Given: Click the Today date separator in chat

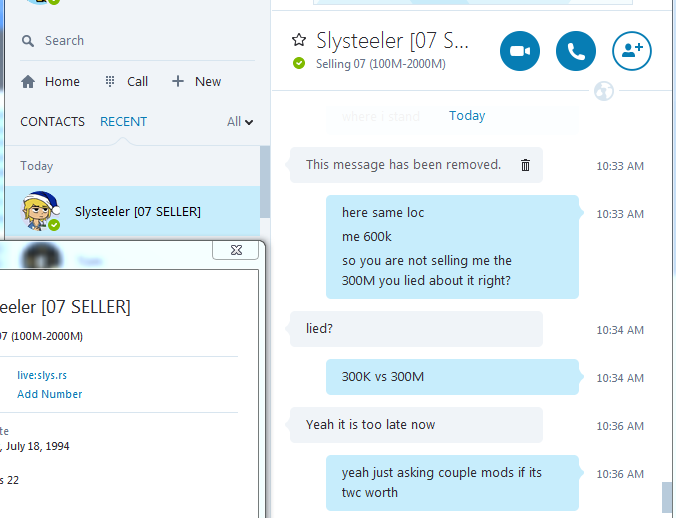Looking at the screenshot, I should (467, 115).
